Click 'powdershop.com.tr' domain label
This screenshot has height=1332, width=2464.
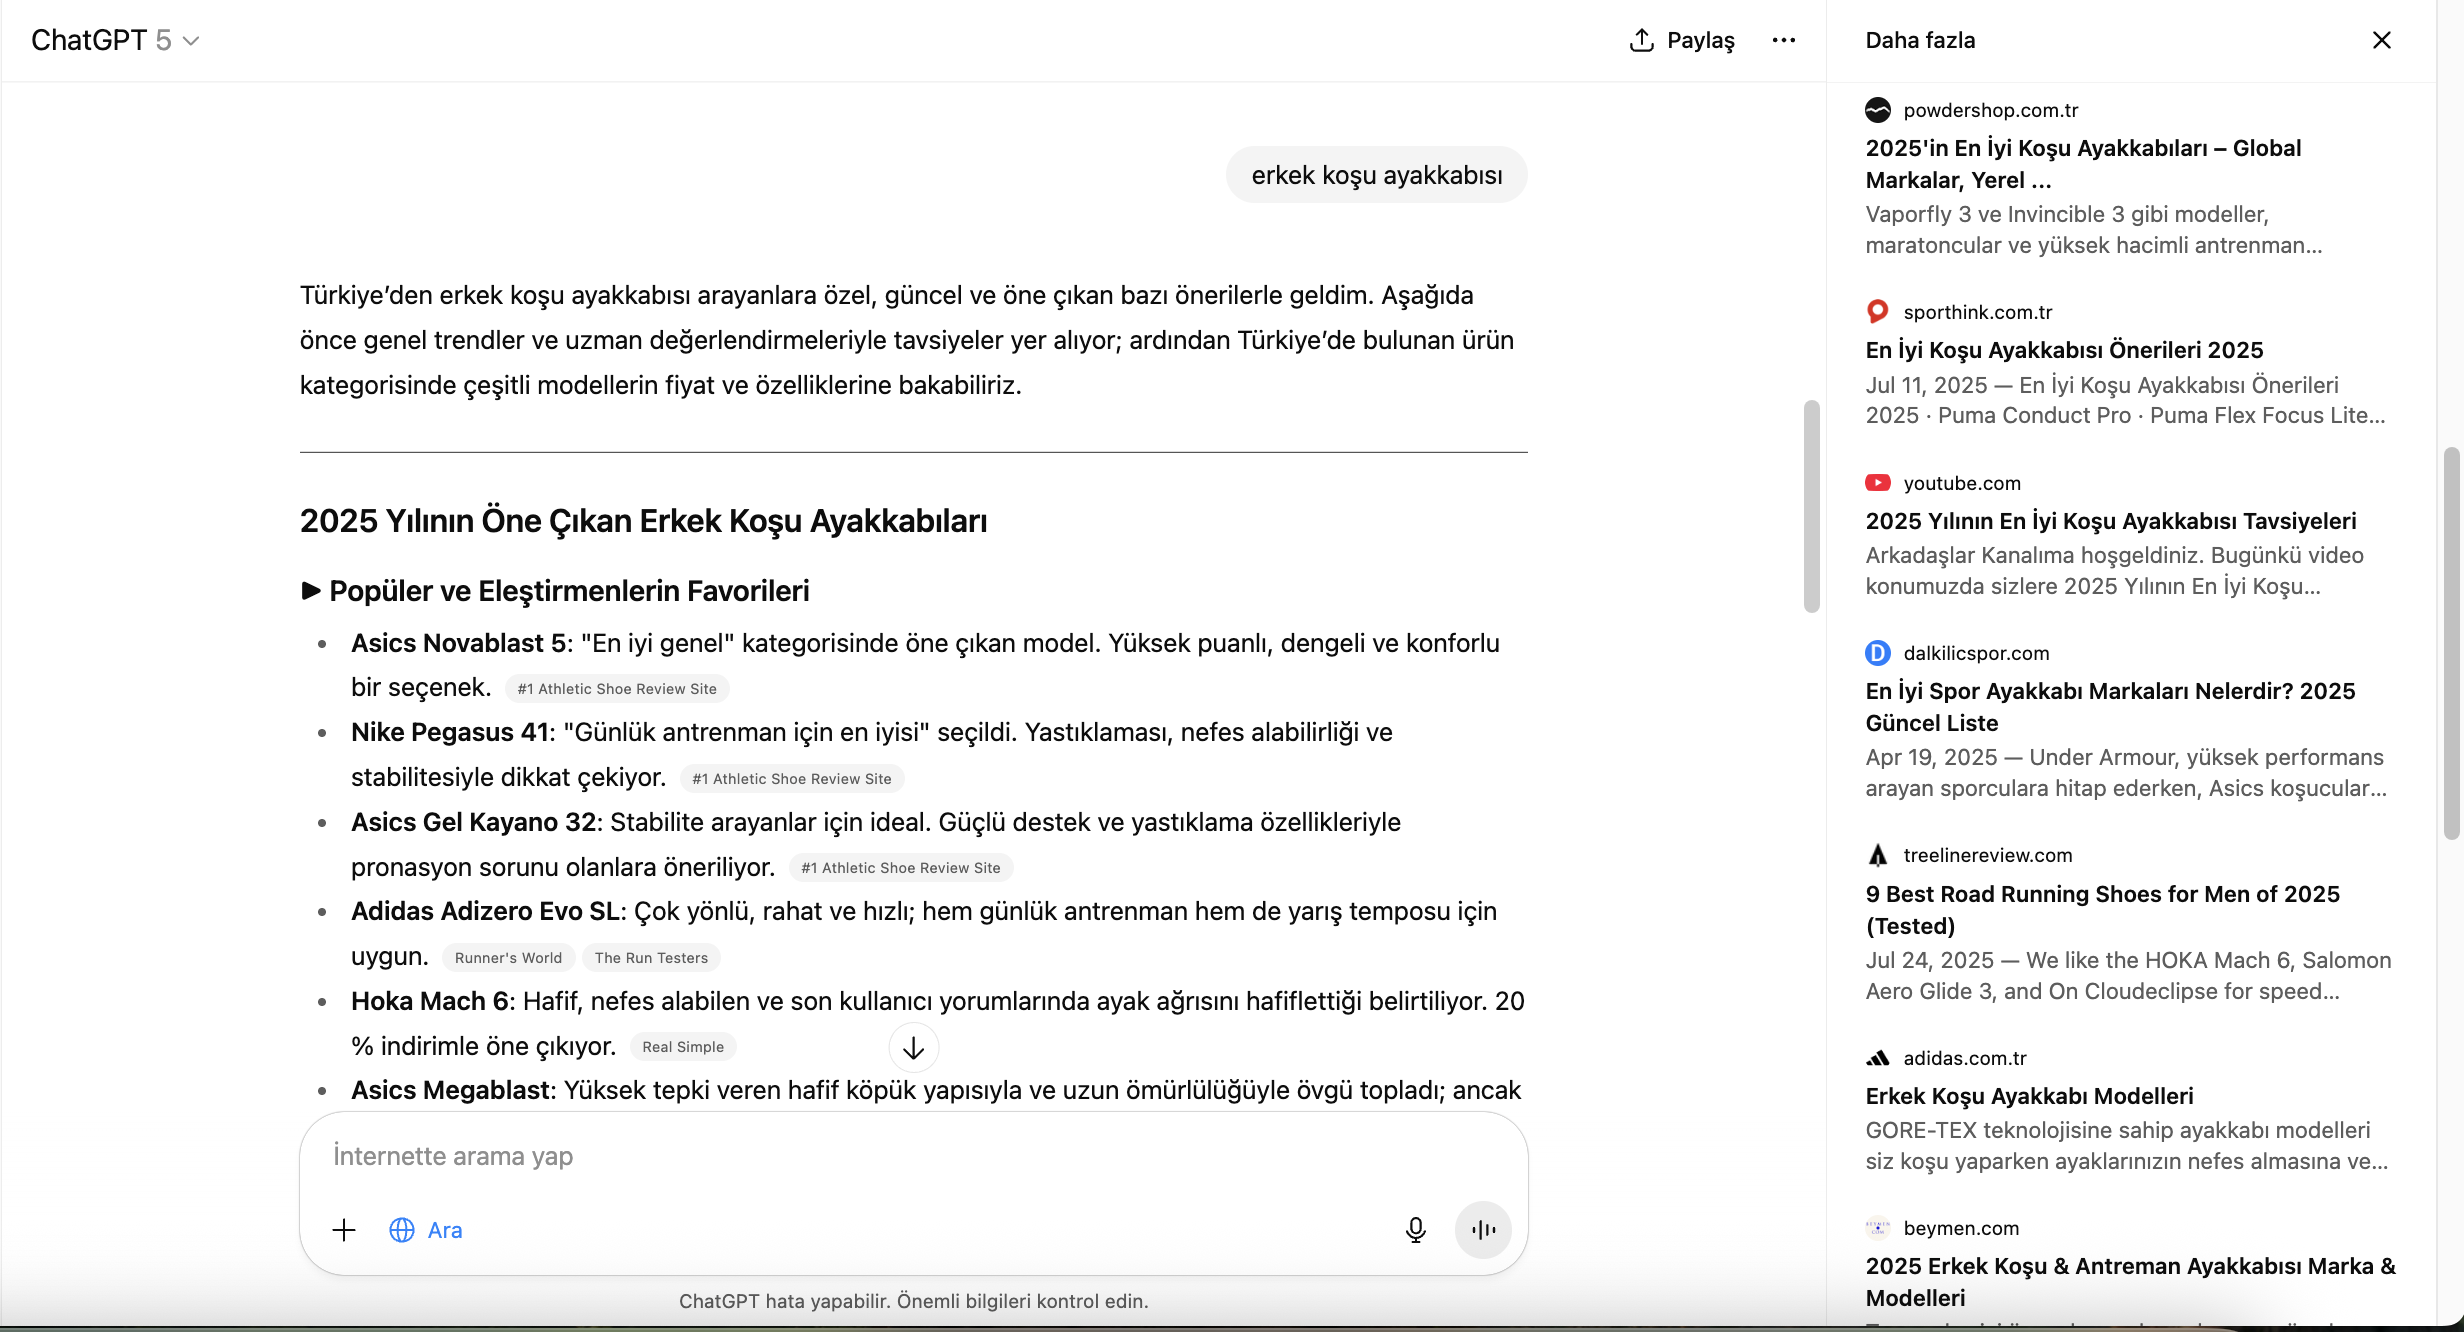1991,110
